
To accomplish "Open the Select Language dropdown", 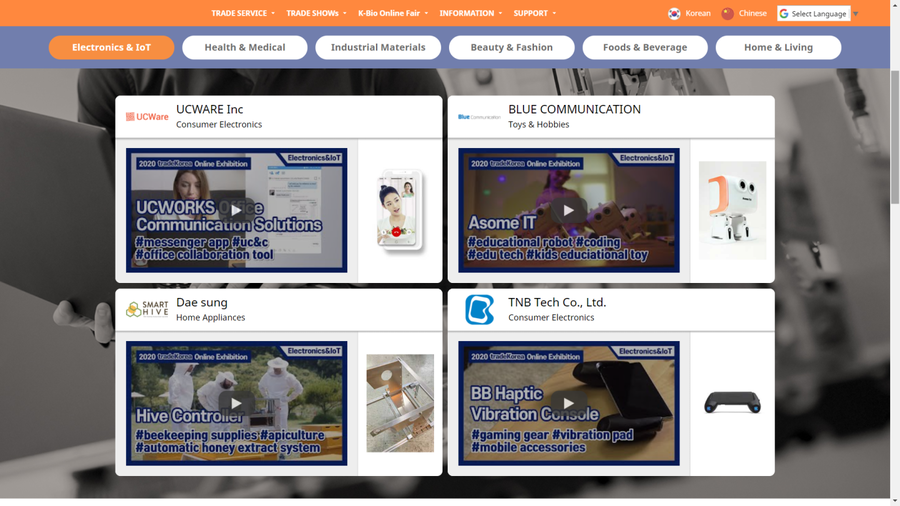I will point(813,13).
